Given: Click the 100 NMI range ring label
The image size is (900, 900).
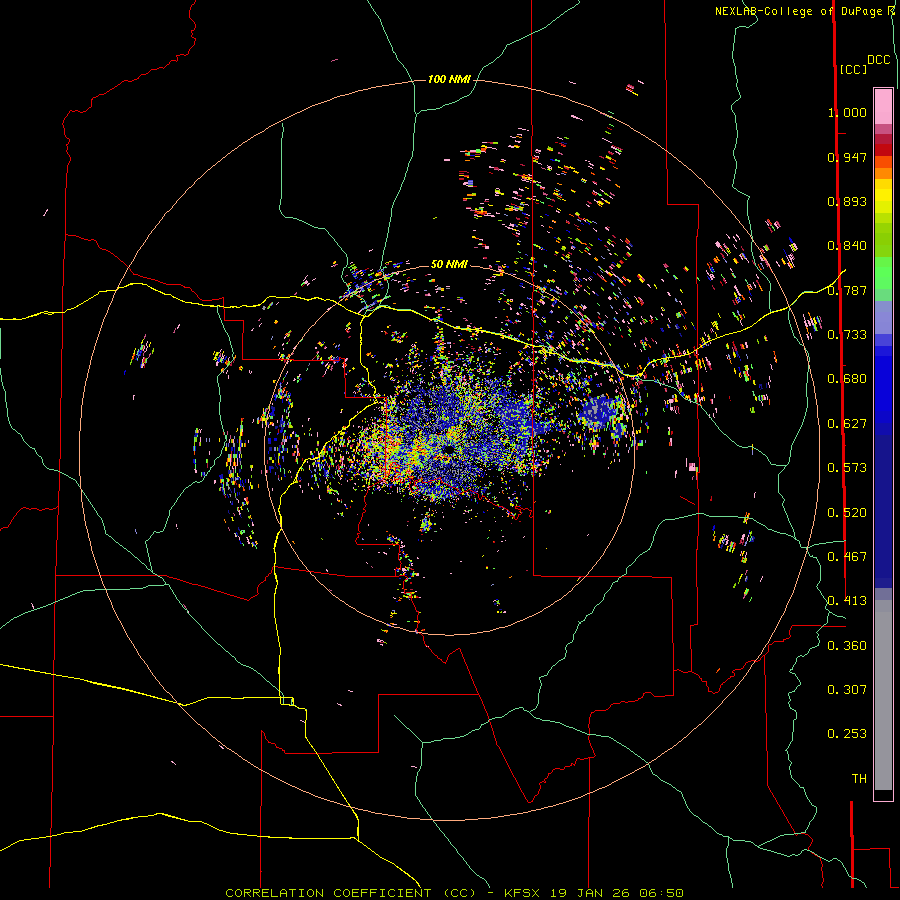Looking at the screenshot, I should tap(449, 79).
